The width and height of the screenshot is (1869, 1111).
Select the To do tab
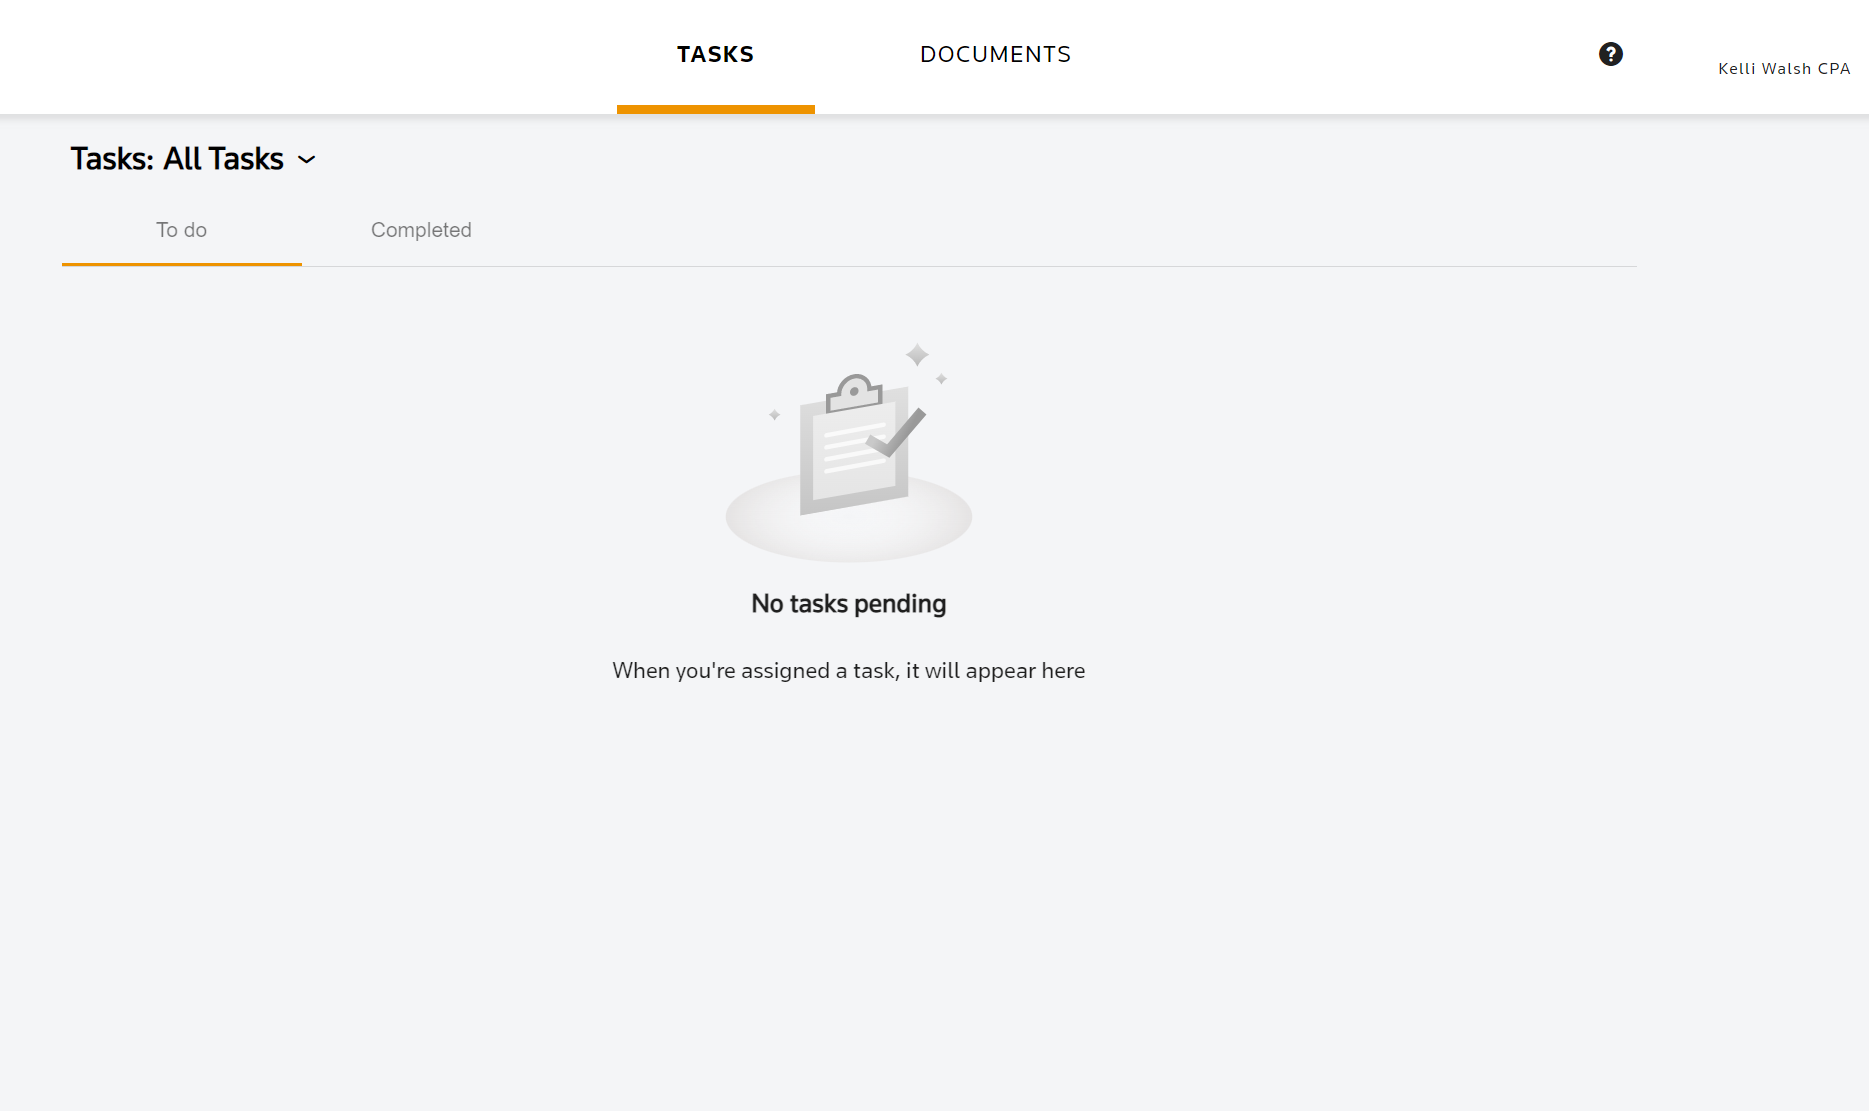coord(181,230)
